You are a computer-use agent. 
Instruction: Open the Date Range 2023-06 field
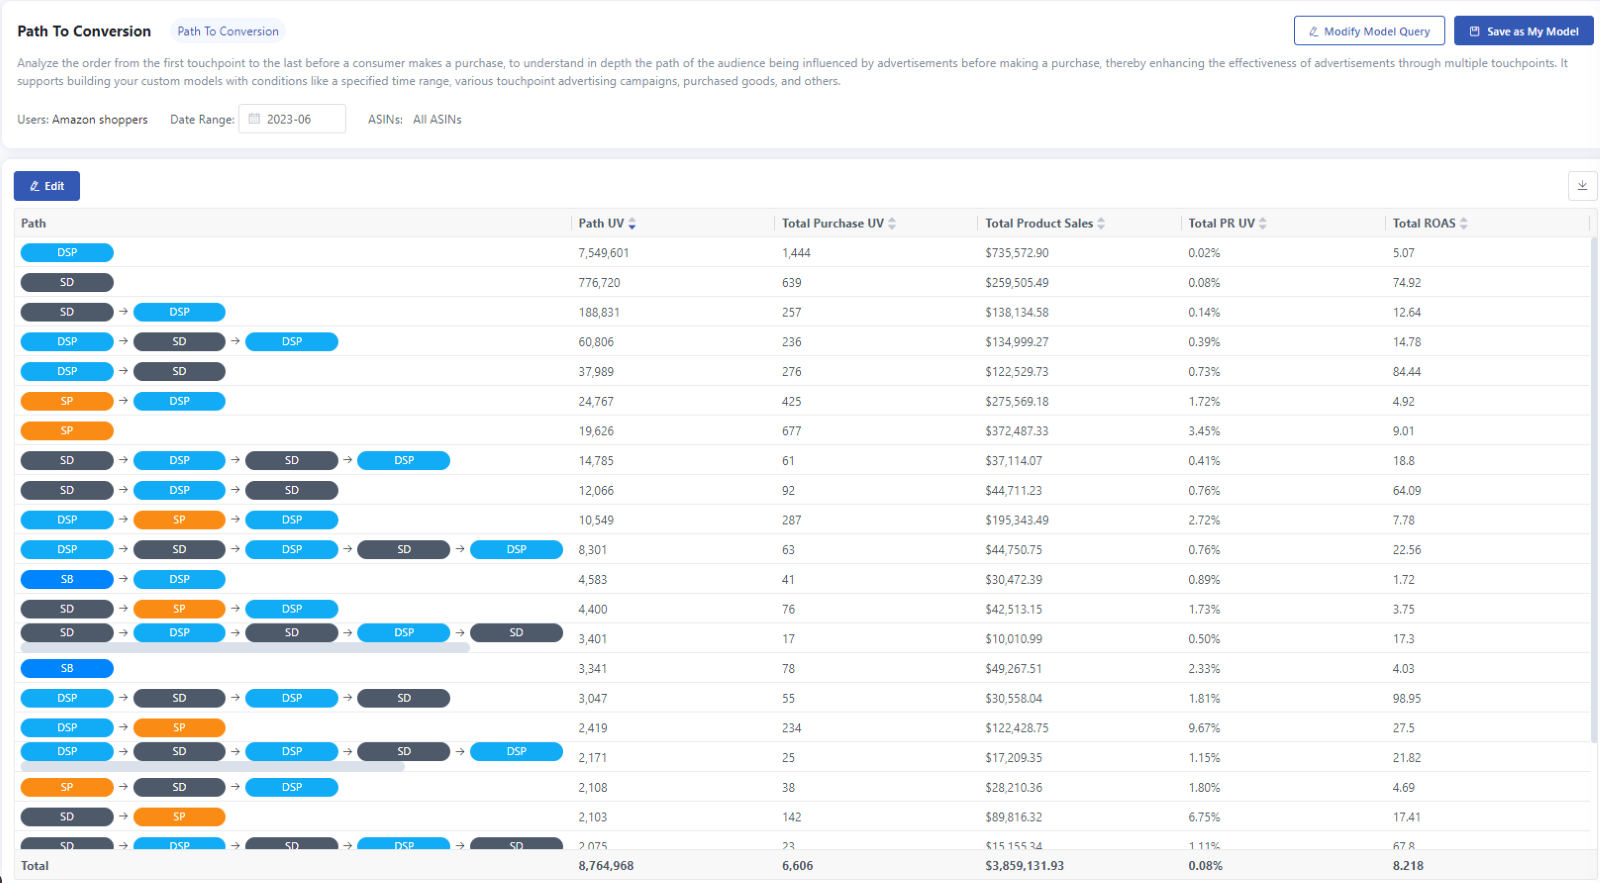[292, 119]
